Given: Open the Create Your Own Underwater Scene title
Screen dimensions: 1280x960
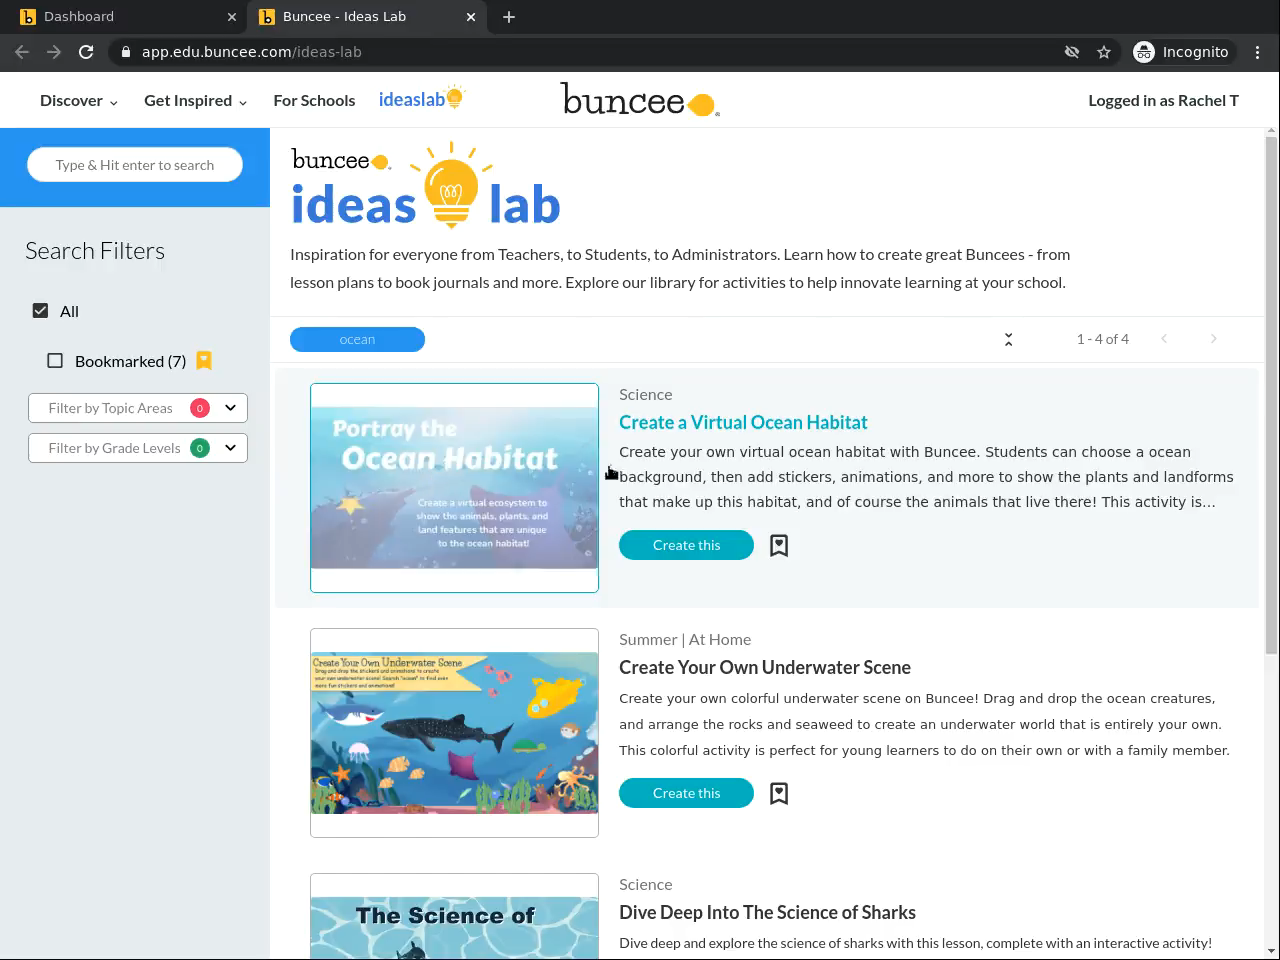Looking at the screenshot, I should pos(765,667).
